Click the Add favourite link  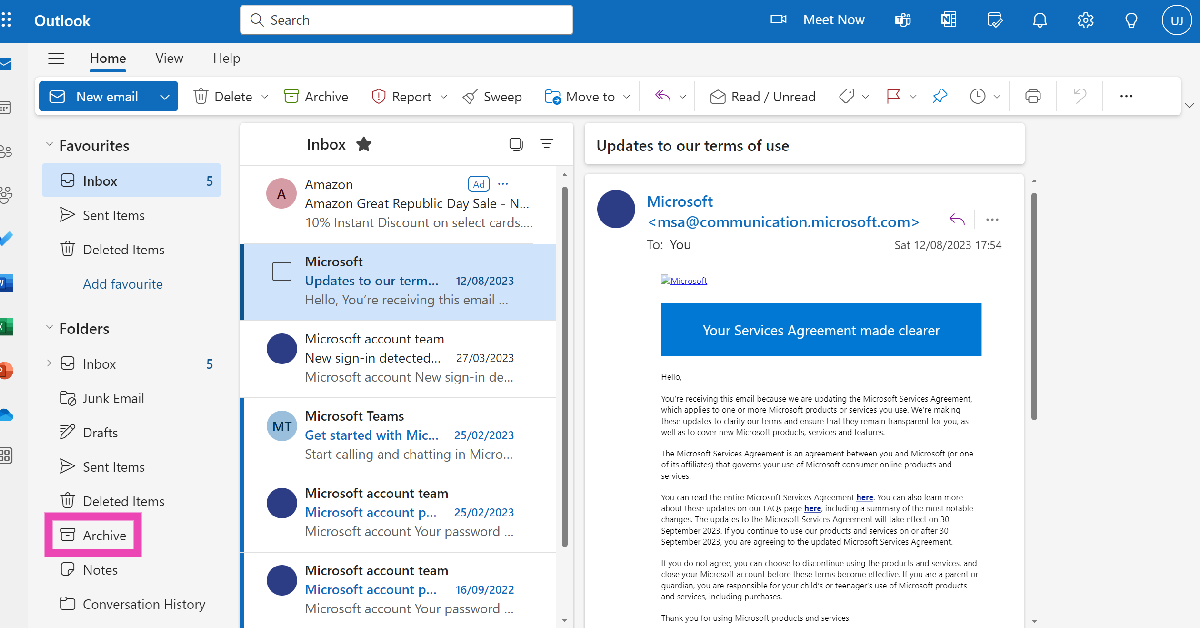pos(122,284)
